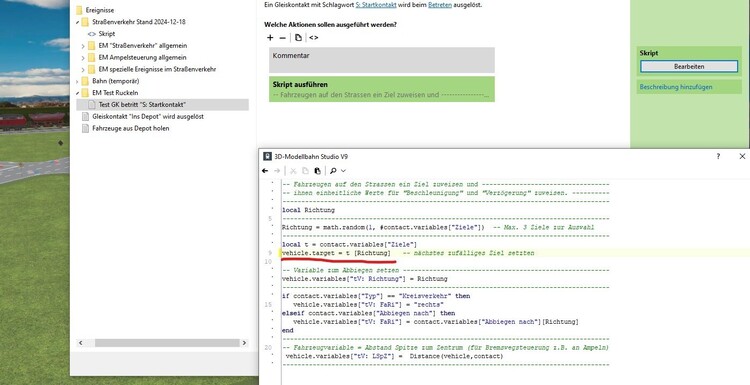
Task: Click the copy action icon above Kommentar
Action: tap(298, 38)
